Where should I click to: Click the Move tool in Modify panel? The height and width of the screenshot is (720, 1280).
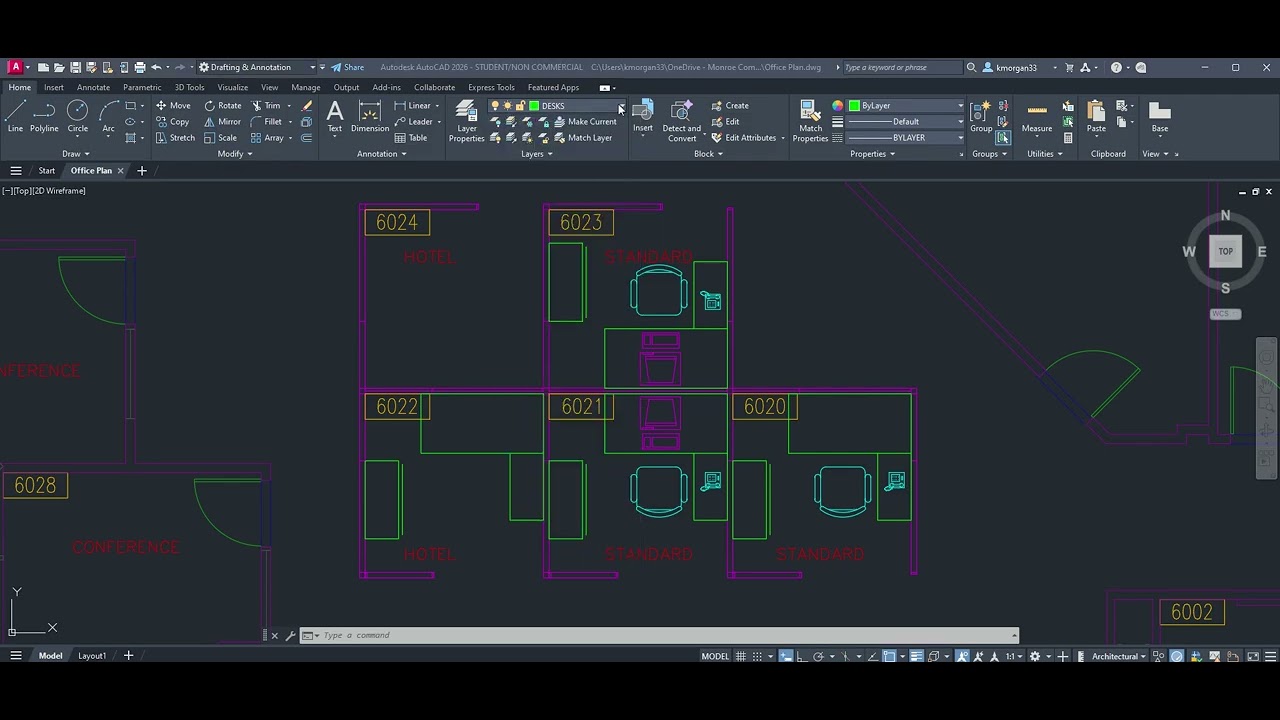172,105
